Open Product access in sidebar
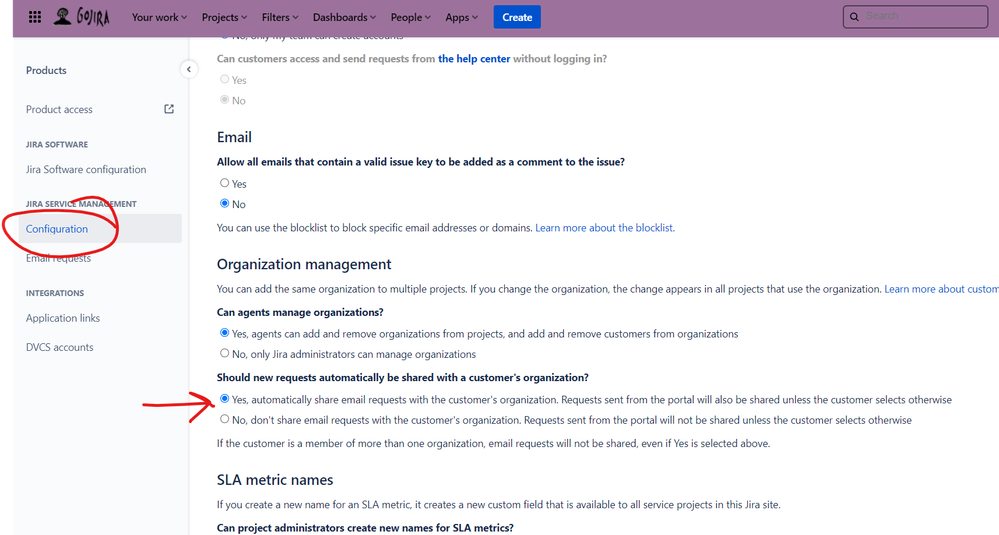999x535 pixels. tap(59, 110)
